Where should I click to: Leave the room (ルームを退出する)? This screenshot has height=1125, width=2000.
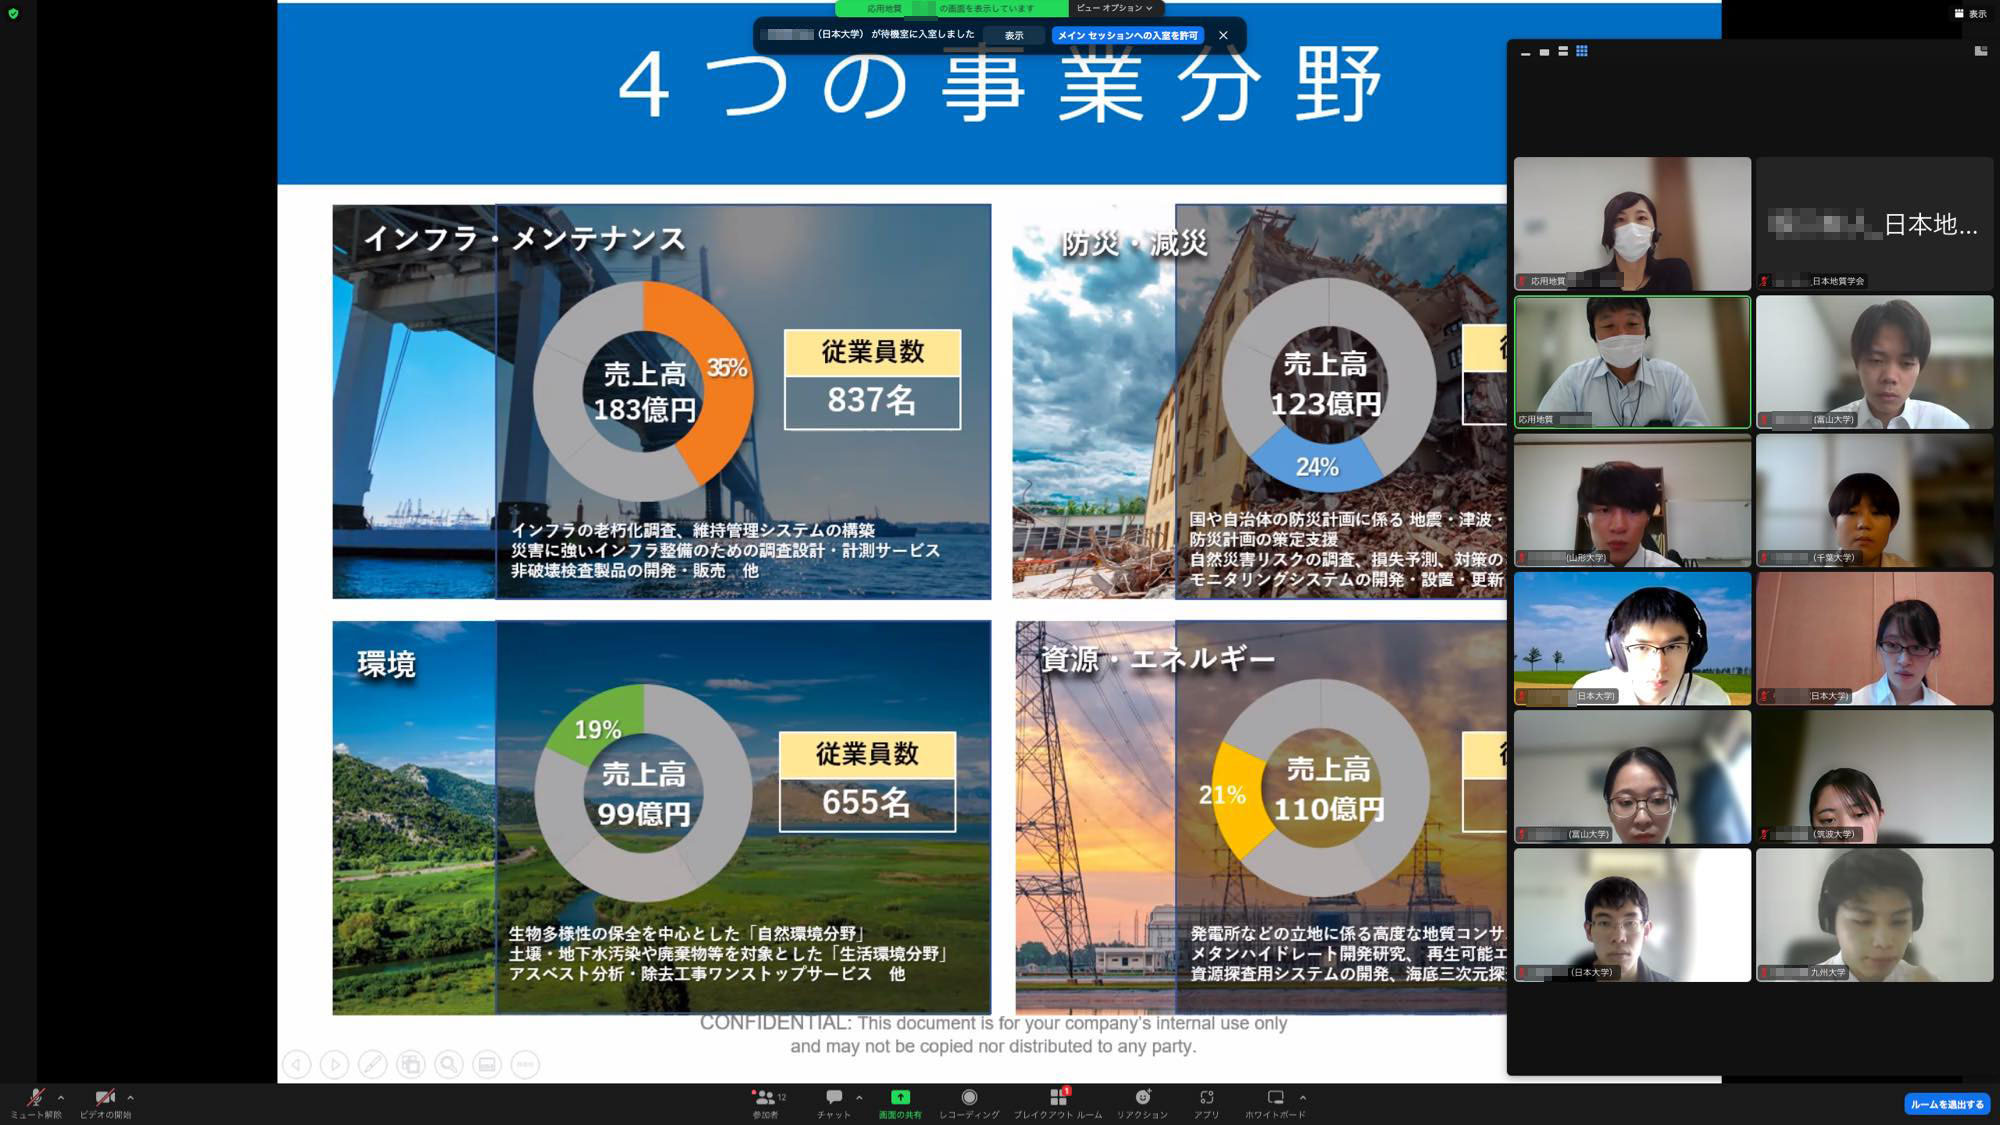1946,1104
